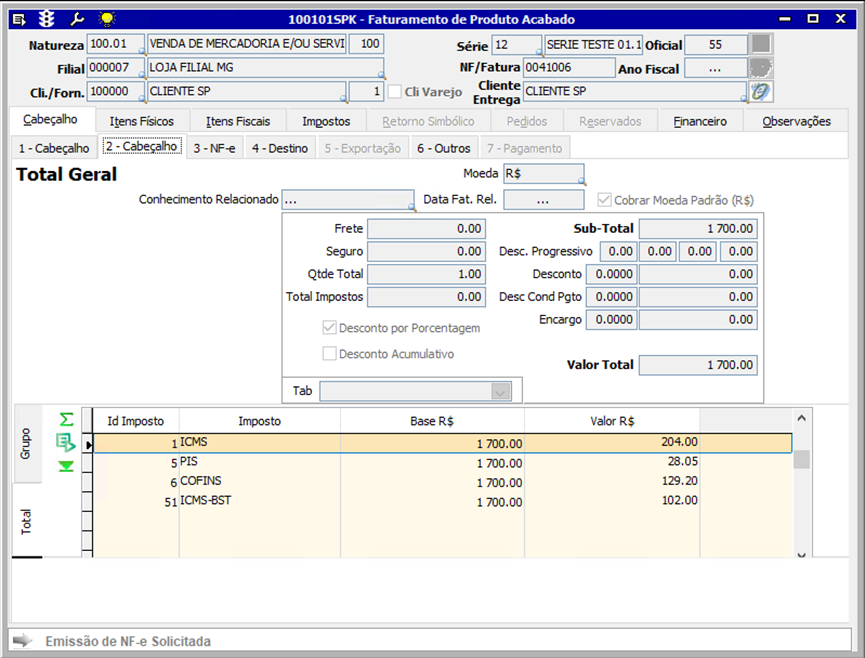The height and width of the screenshot is (658, 865).
Task: Click the green export grid icon
Action: point(66,442)
